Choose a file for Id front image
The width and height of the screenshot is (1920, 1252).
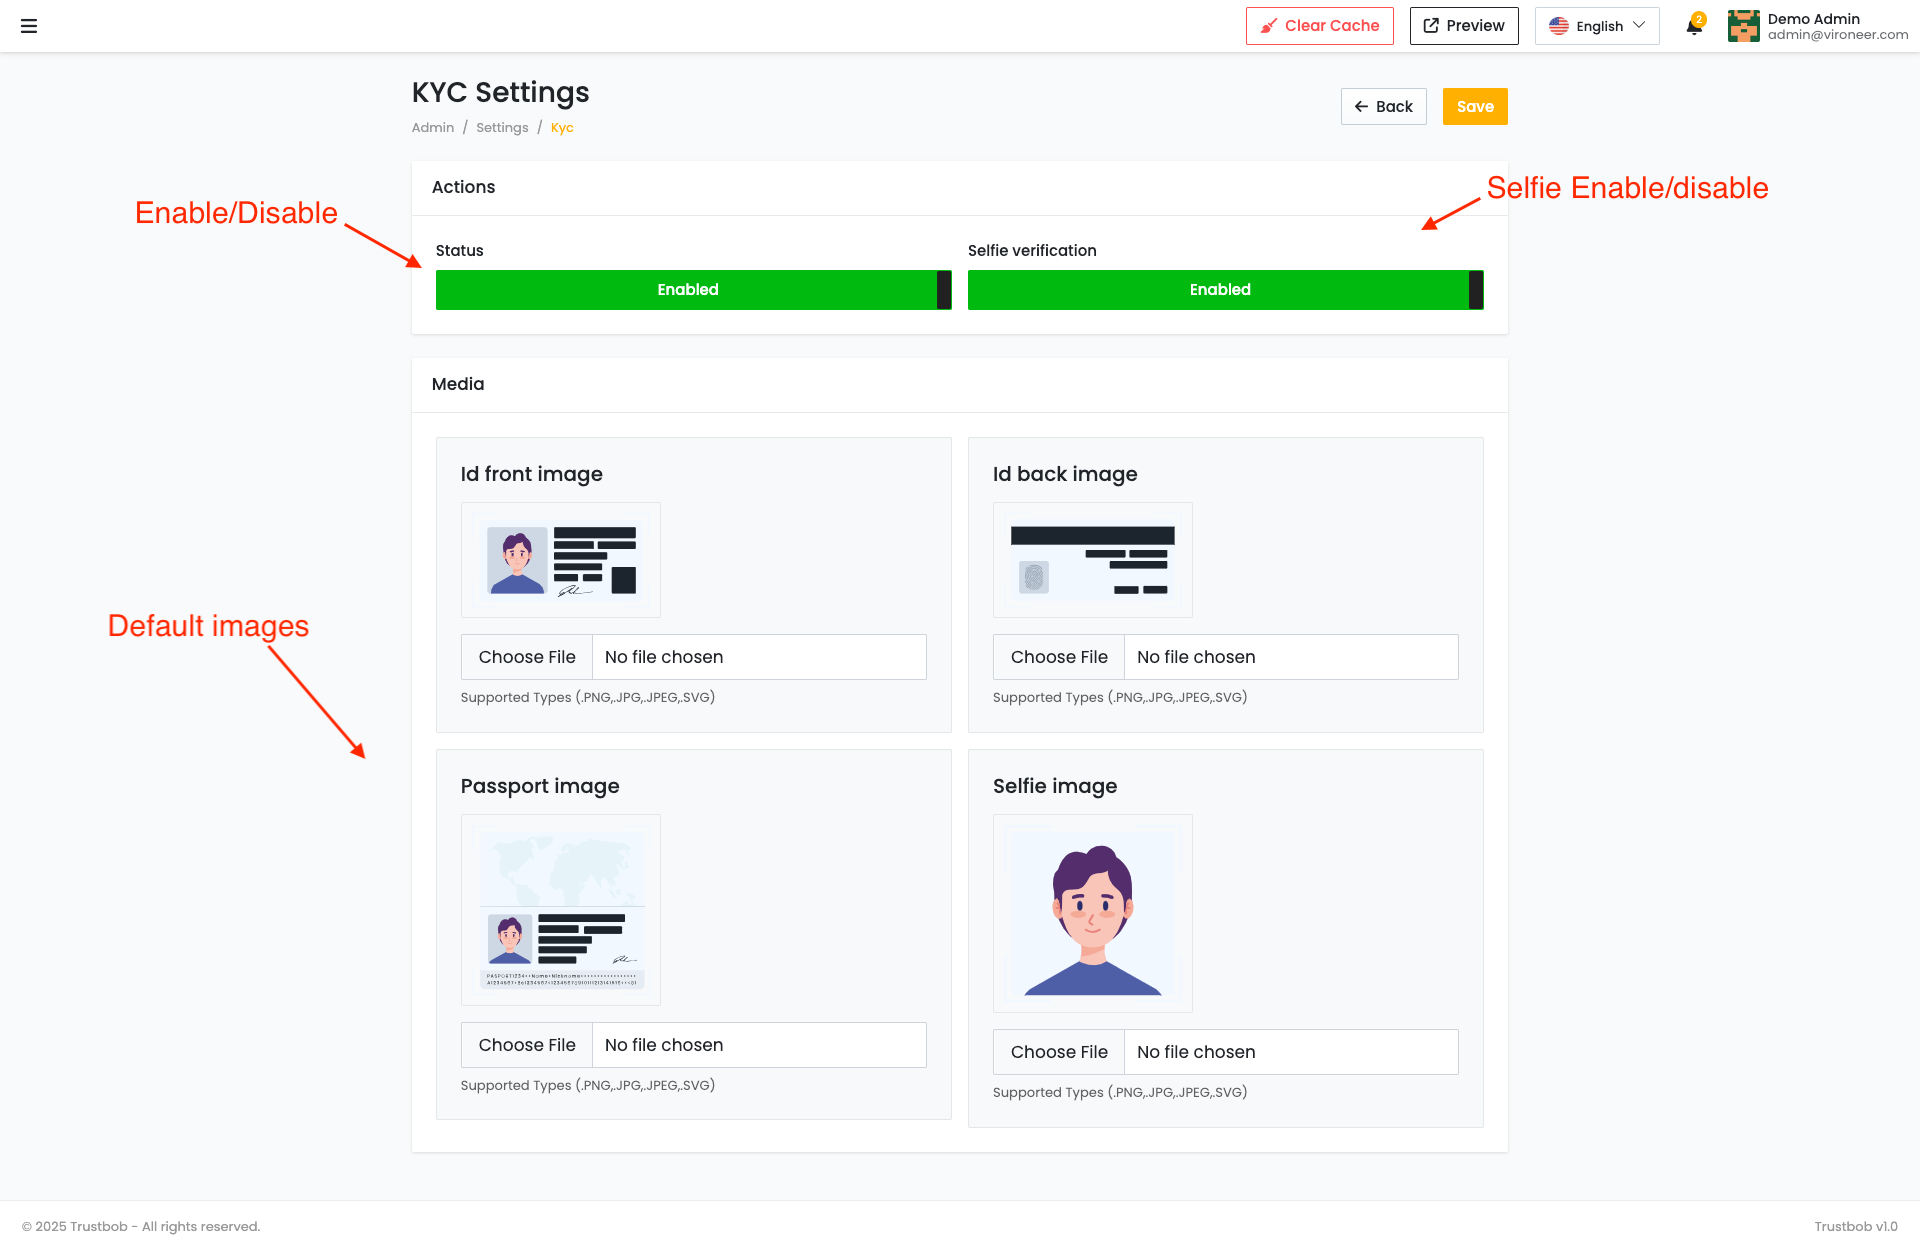527,657
